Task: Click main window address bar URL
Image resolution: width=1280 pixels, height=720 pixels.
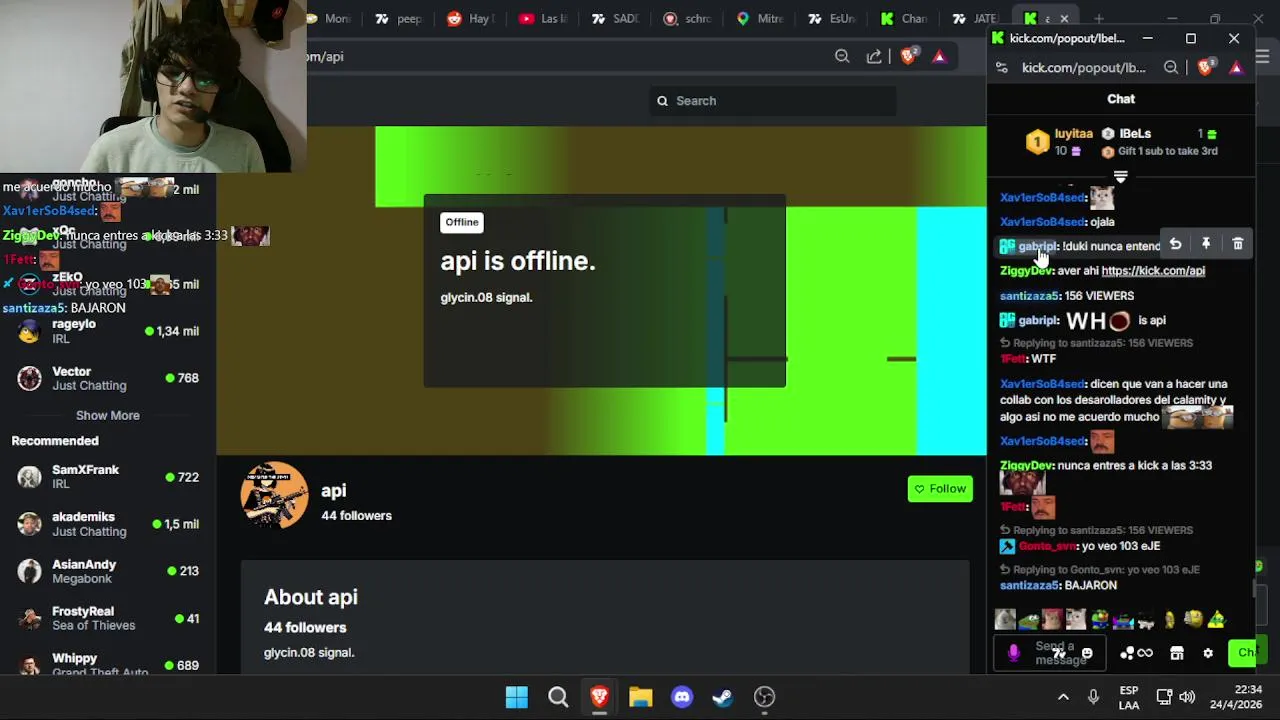Action: (325, 57)
